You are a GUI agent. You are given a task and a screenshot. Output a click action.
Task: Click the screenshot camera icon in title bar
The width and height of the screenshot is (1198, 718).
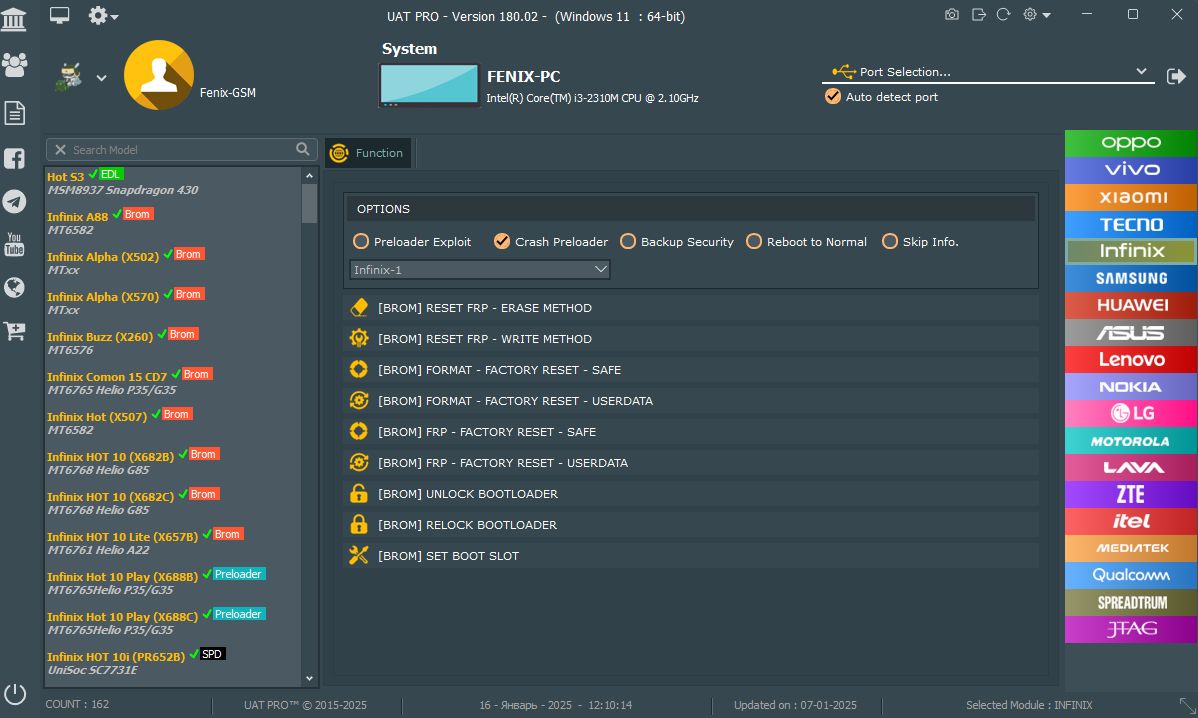(951, 15)
